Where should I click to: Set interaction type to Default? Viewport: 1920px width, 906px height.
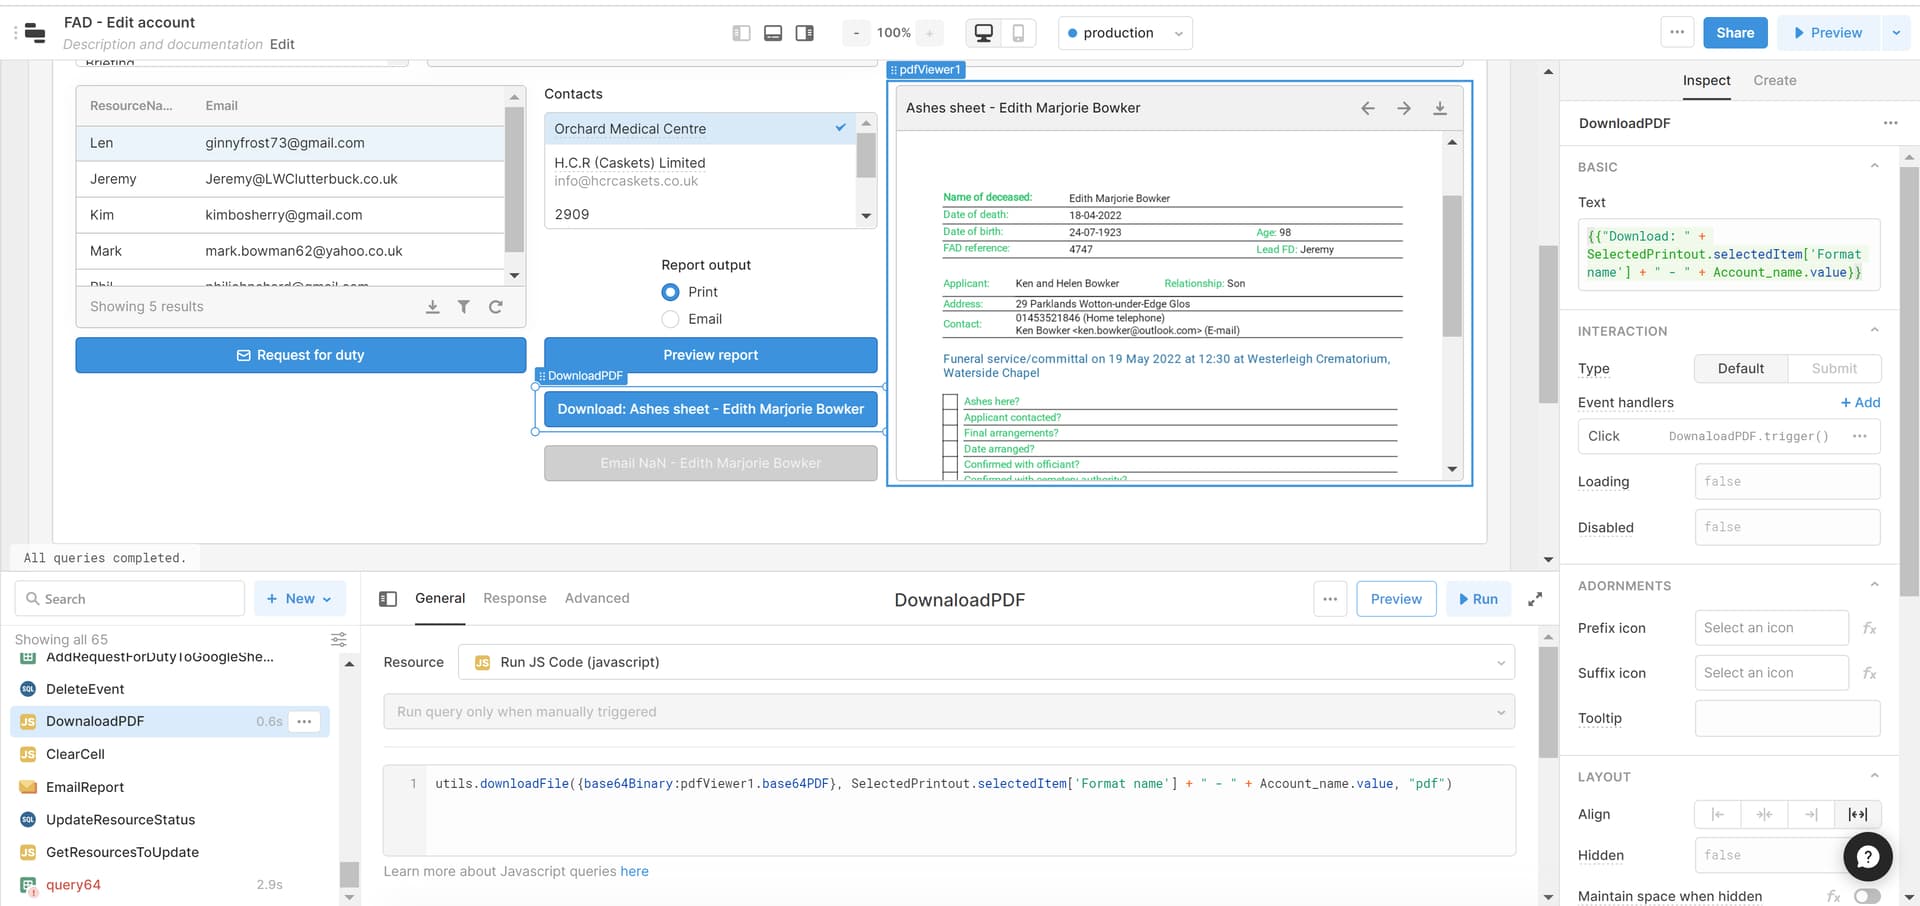(x=1741, y=368)
